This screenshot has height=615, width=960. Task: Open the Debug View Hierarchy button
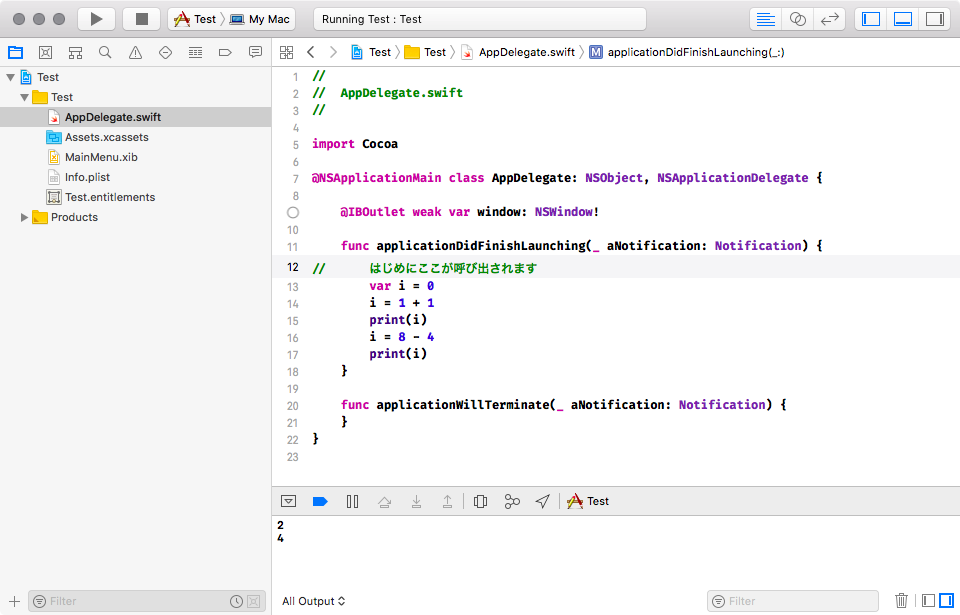(480, 501)
